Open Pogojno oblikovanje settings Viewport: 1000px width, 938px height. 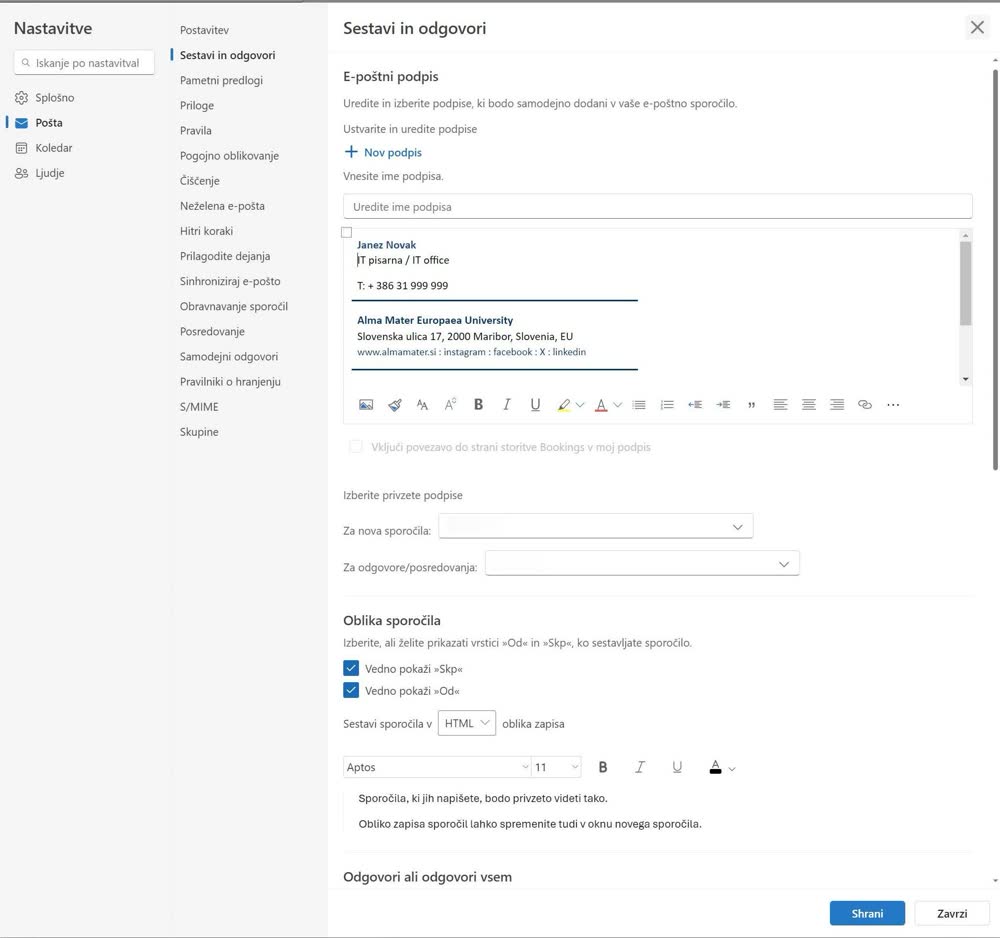point(230,156)
